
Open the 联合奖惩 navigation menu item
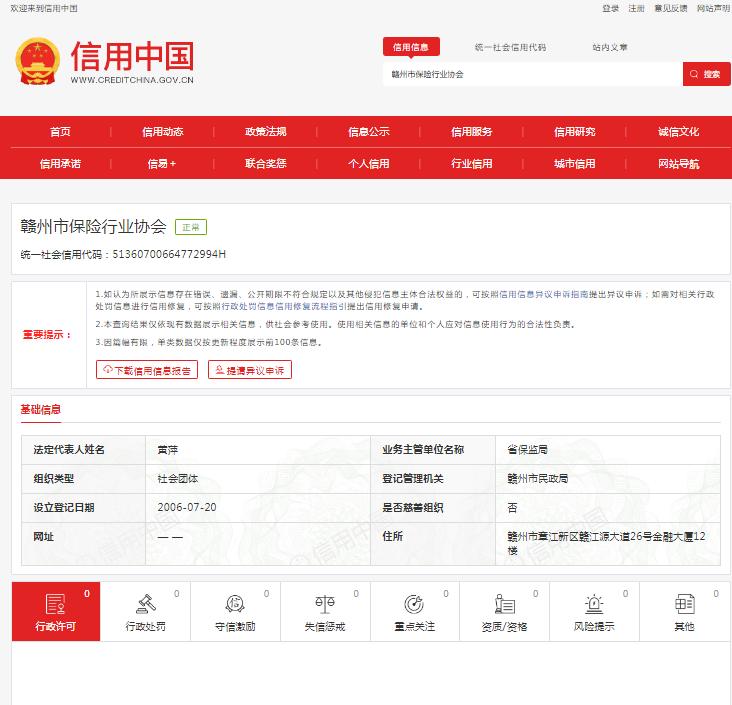point(266,163)
